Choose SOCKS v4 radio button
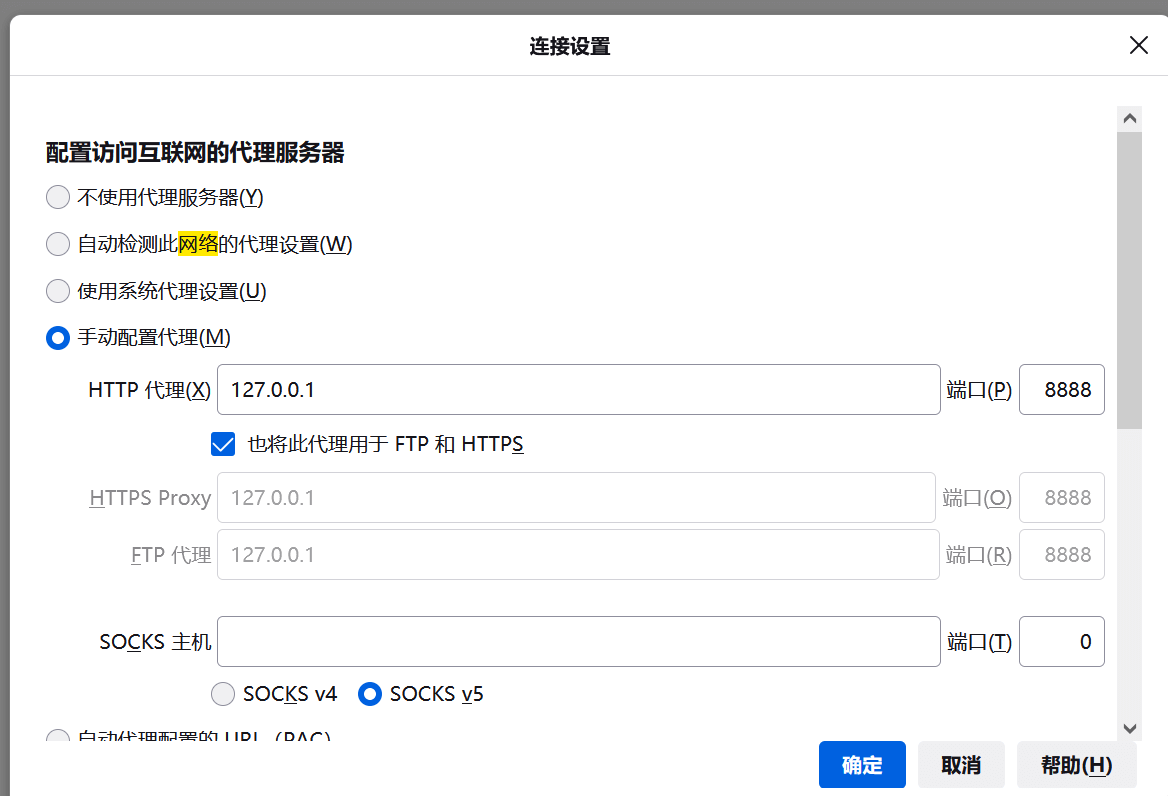This screenshot has width=1168, height=796. 223,694
